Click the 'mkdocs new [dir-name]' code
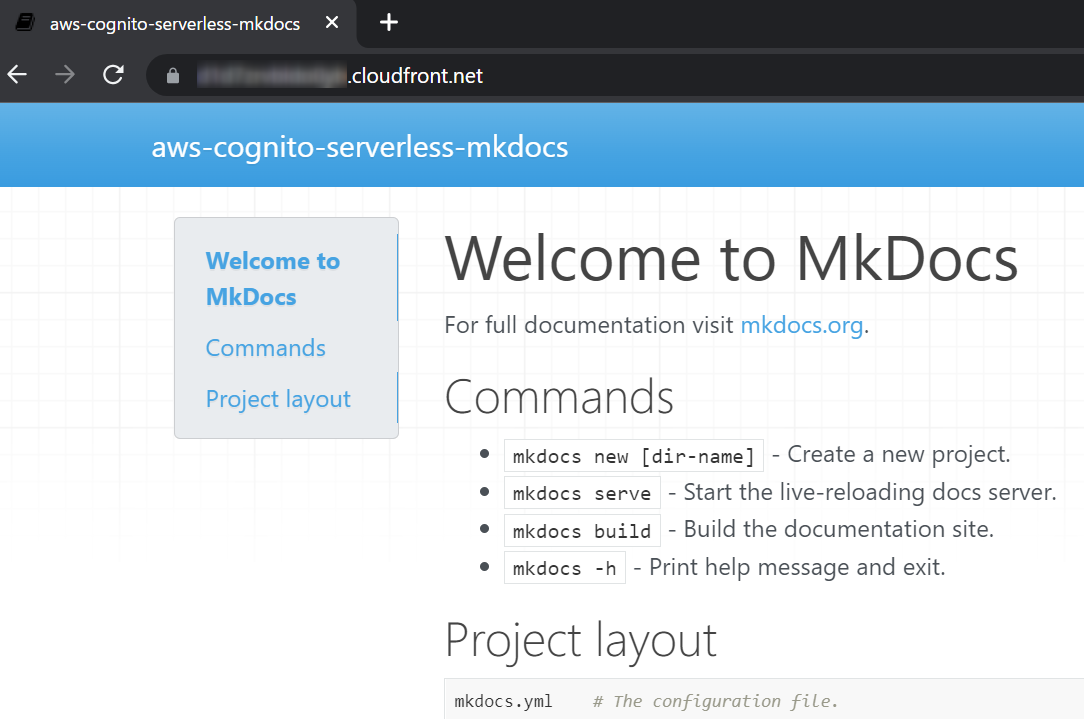The width and height of the screenshot is (1084, 719). [x=634, y=456]
